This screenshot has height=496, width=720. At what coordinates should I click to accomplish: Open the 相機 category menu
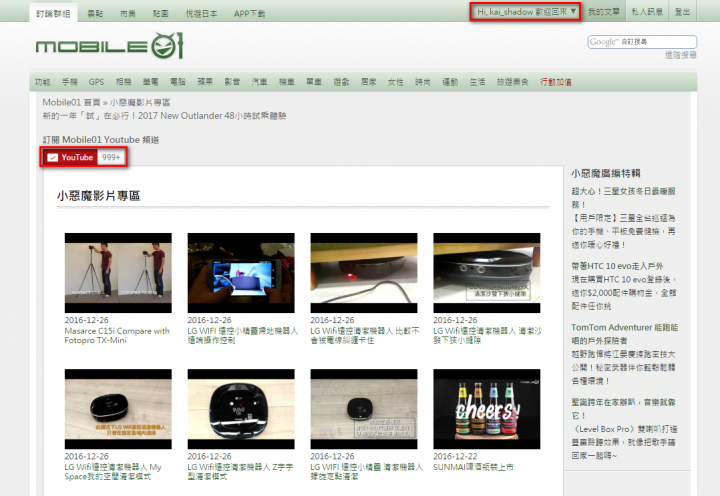pyautogui.click(x=124, y=82)
